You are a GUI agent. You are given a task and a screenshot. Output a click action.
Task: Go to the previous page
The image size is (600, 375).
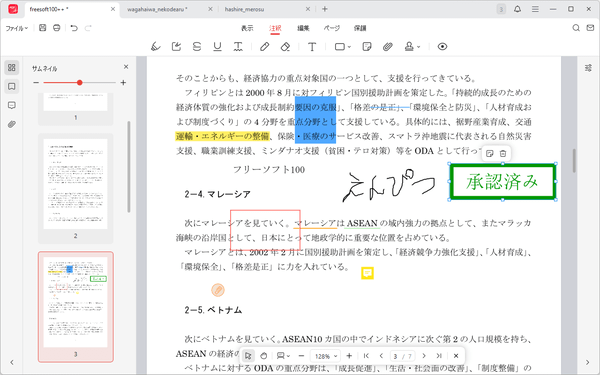(x=381, y=356)
